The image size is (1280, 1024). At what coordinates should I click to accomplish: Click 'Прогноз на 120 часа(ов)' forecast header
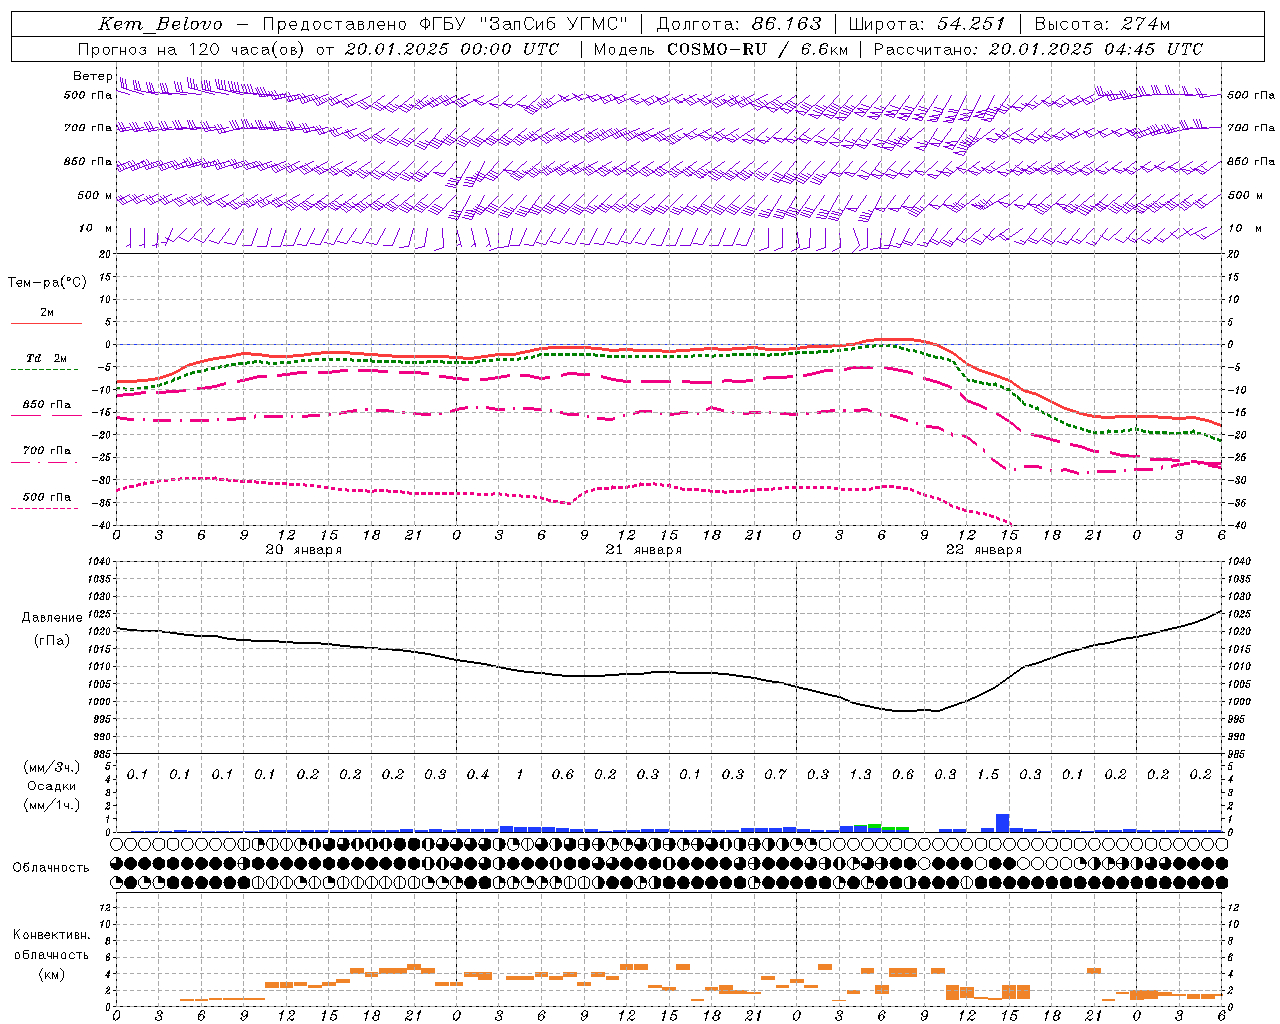click(192, 49)
